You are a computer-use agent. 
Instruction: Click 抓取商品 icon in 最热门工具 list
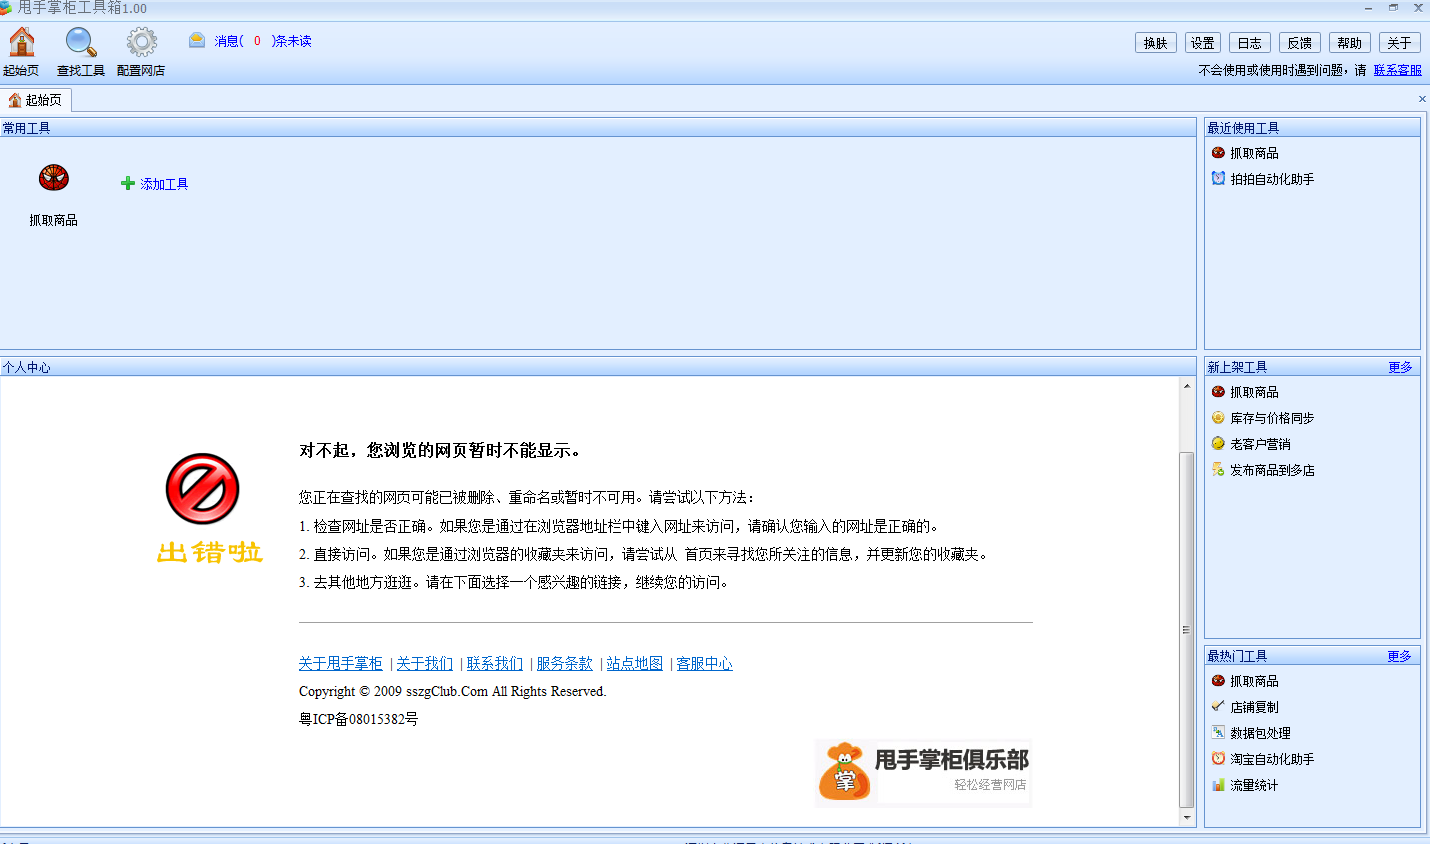pyautogui.click(x=1218, y=681)
